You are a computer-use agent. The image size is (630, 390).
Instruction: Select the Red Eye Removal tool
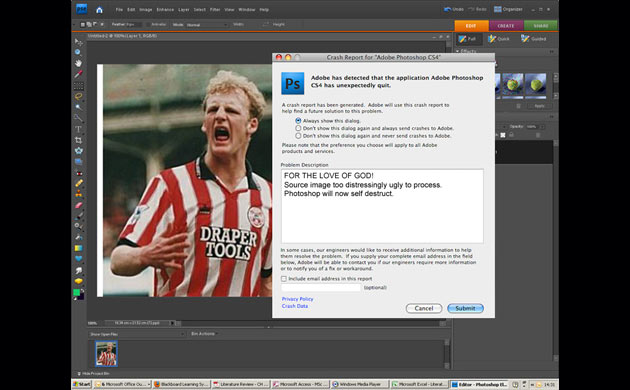tap(78, 173)
